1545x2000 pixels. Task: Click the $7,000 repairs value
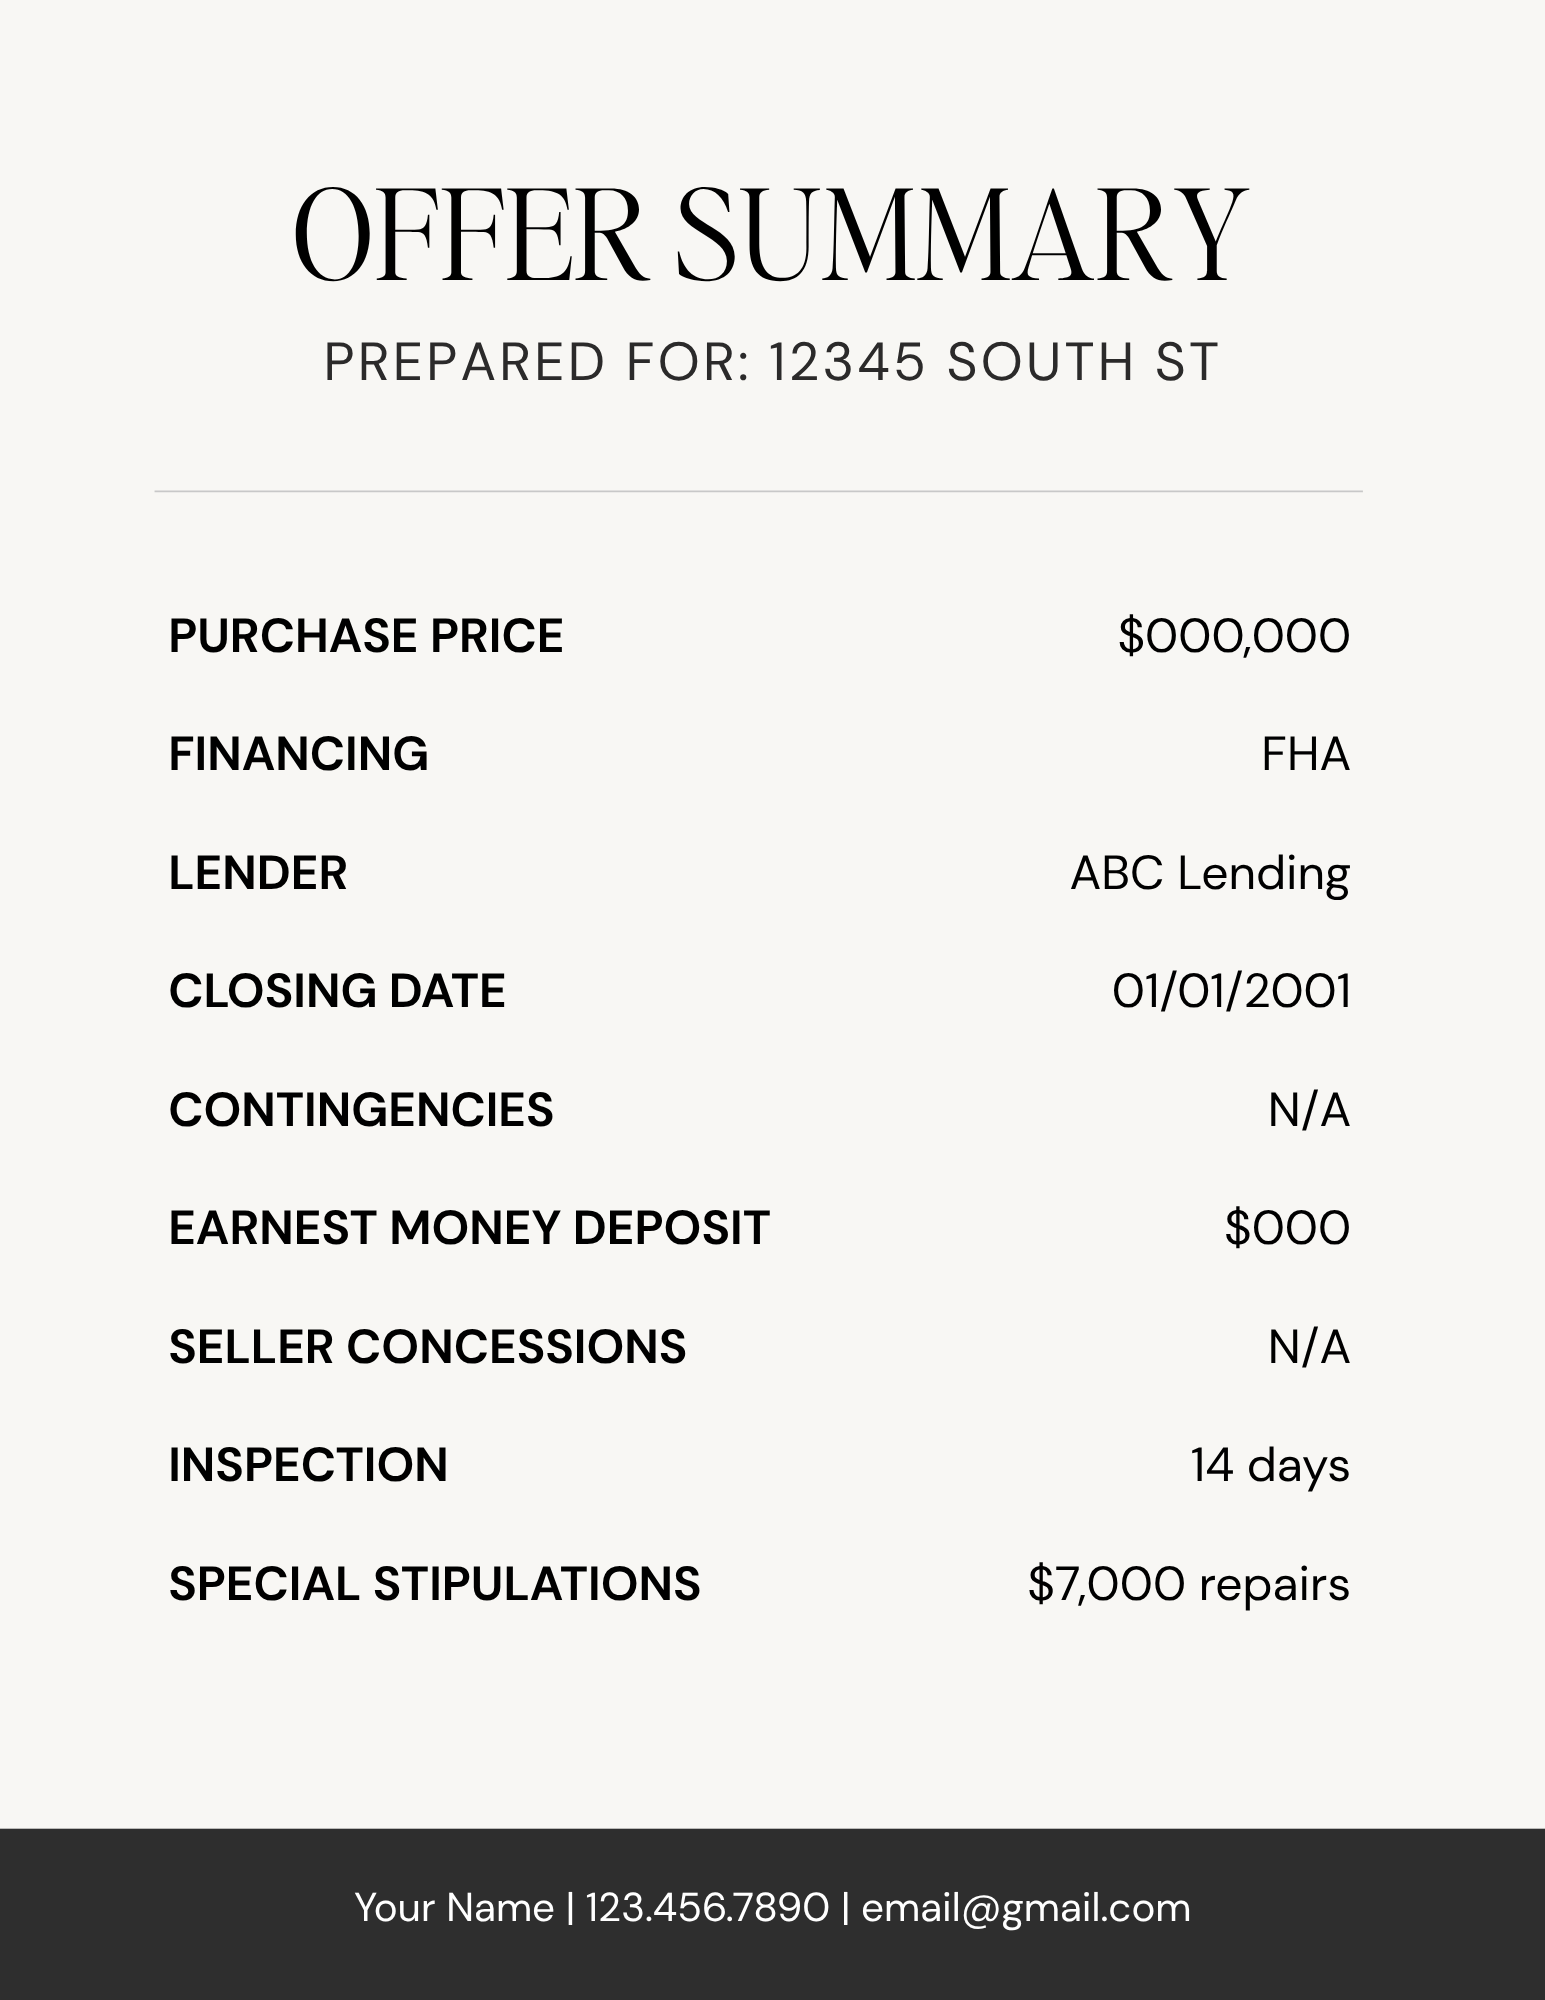coord(1189,1584)
